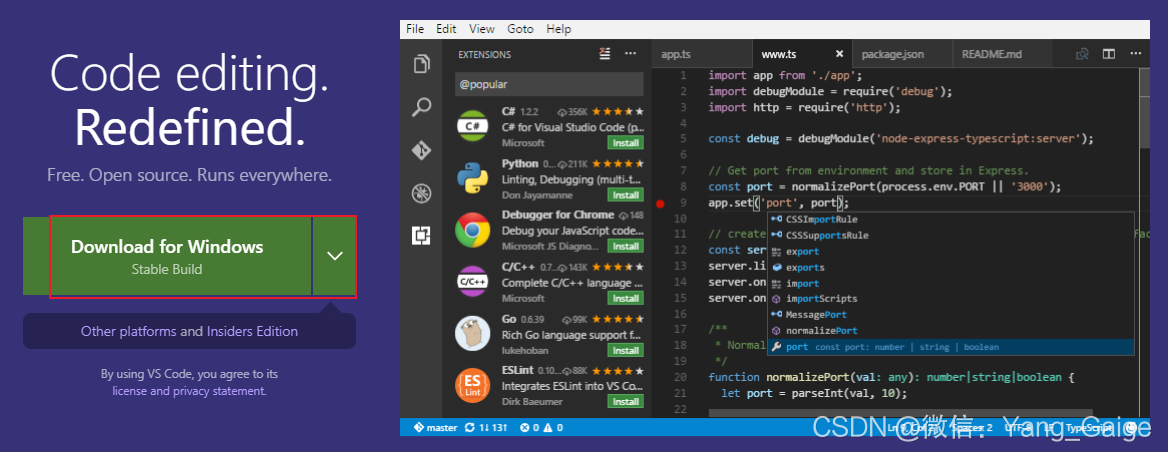Synchronize changes 1↓ 13↑ in status bar

point(486,427)
